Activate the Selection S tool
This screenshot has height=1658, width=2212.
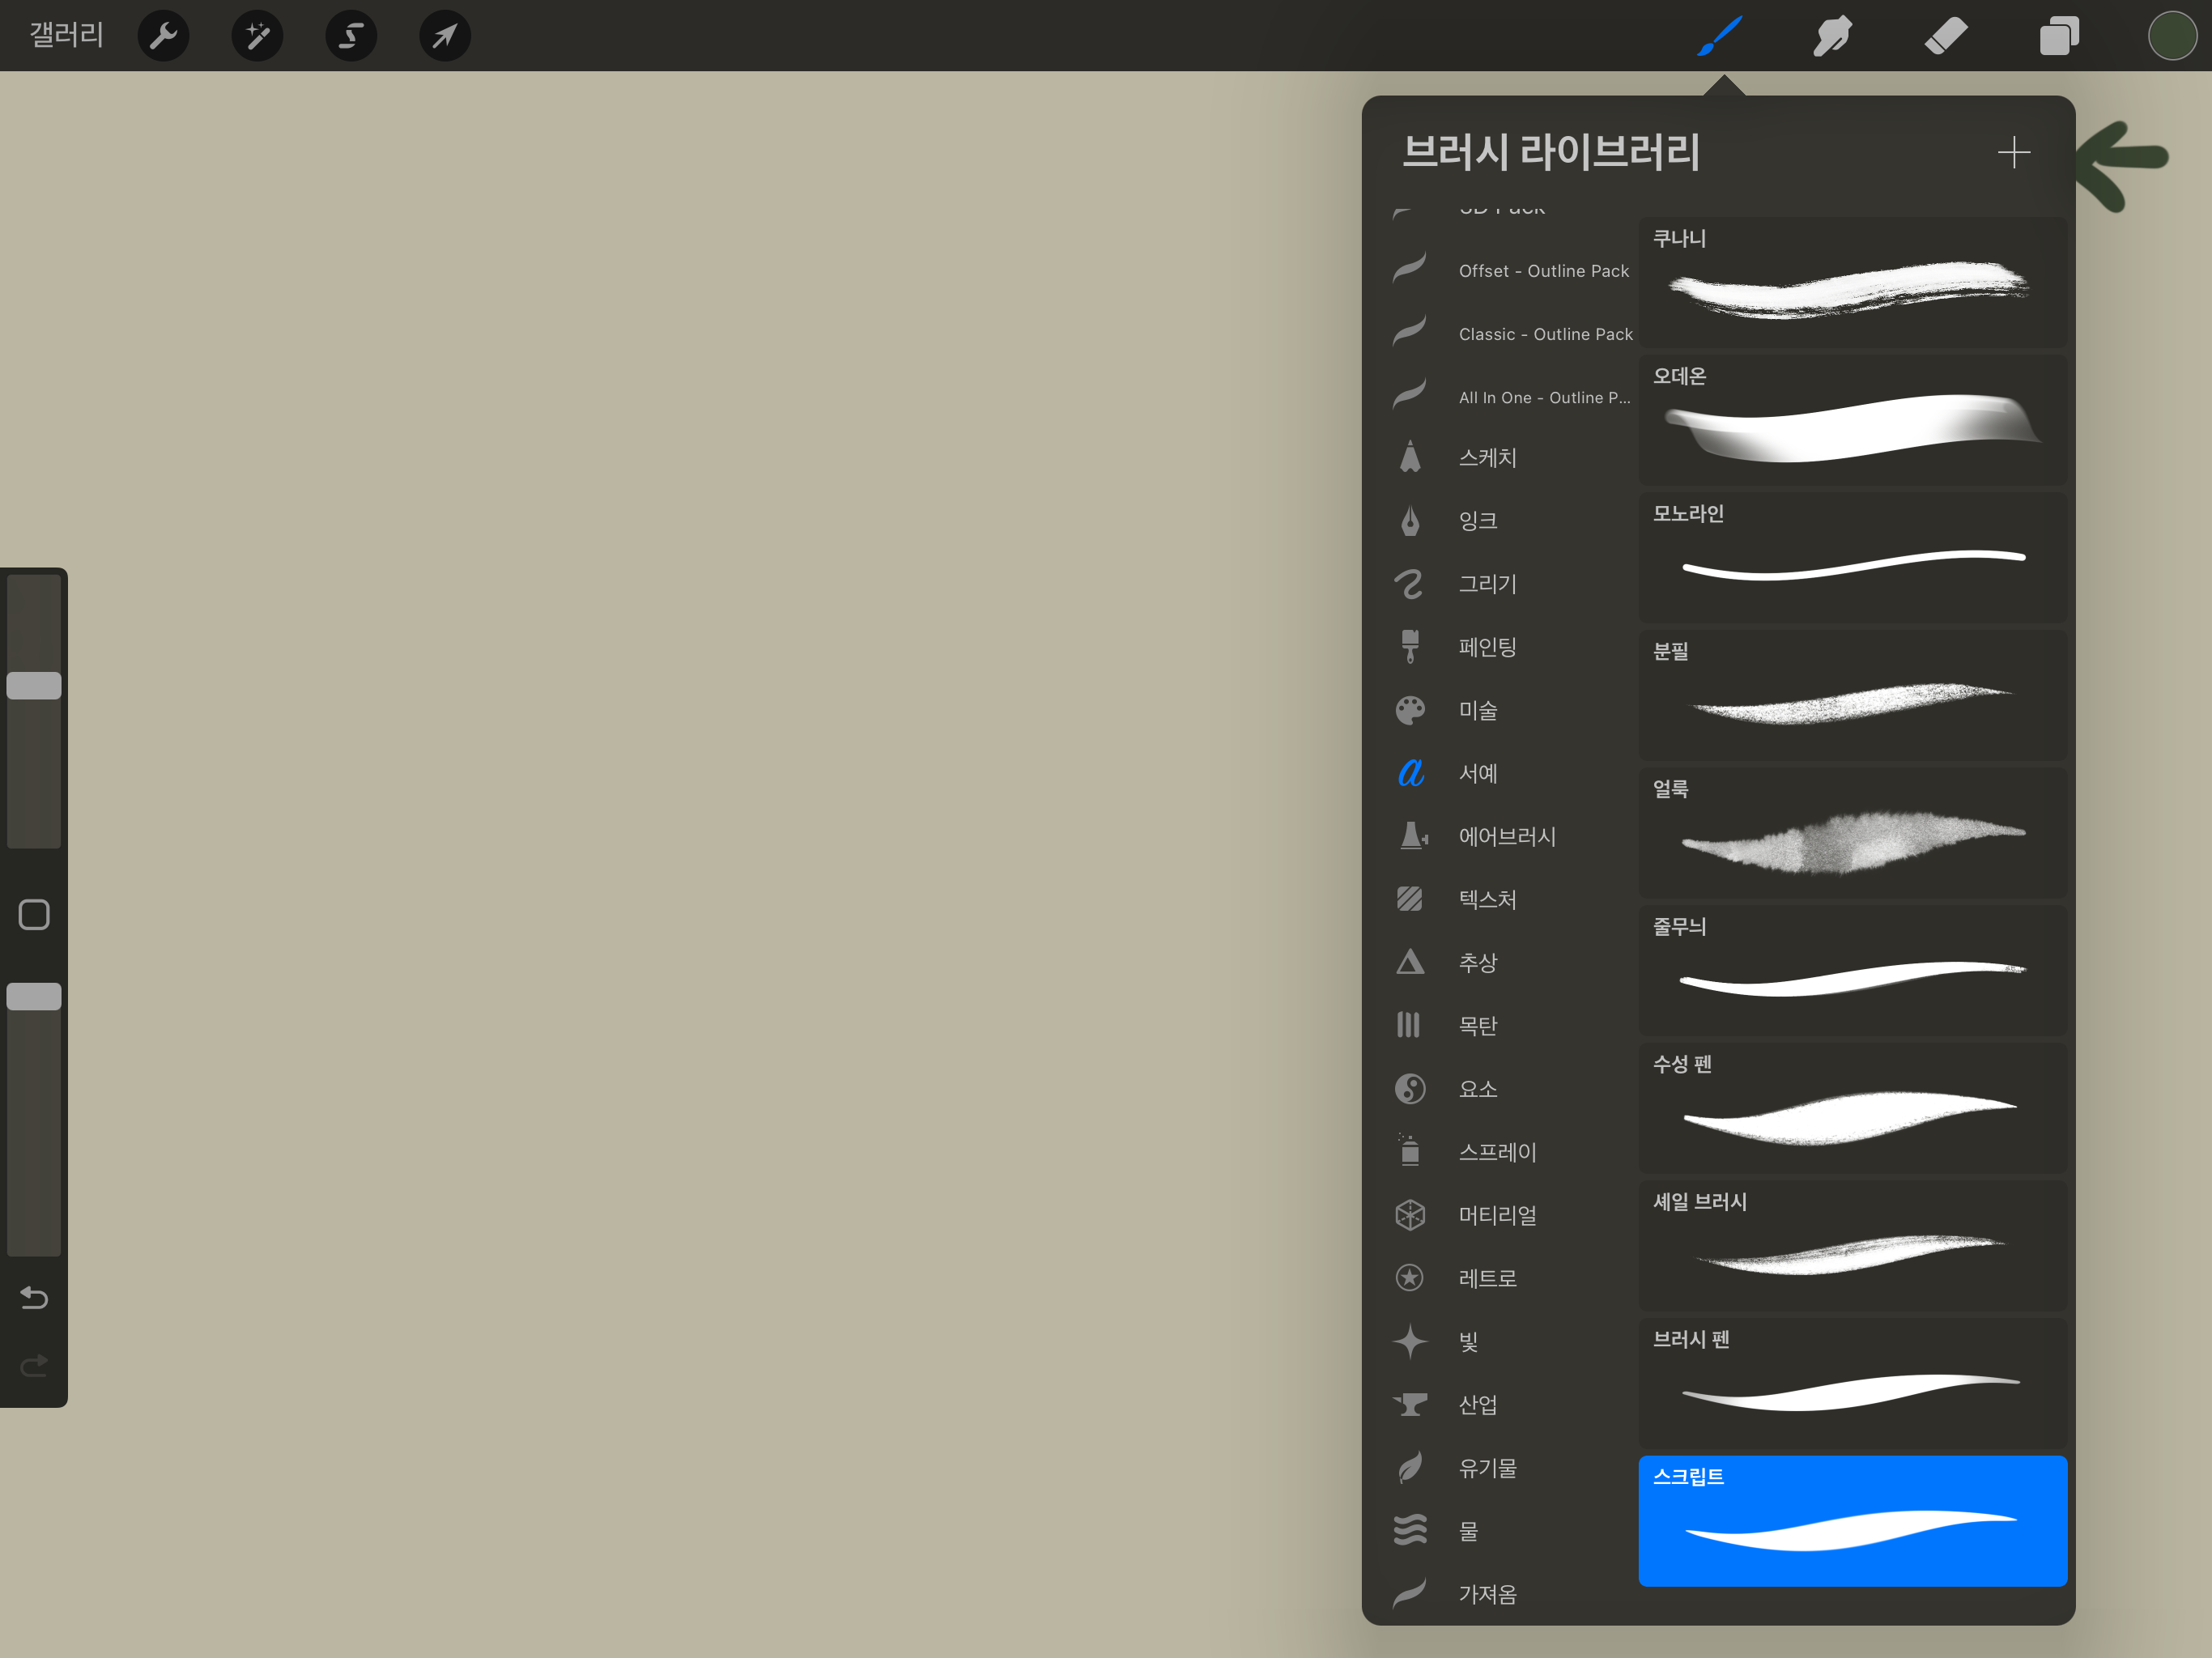(351, 36)
